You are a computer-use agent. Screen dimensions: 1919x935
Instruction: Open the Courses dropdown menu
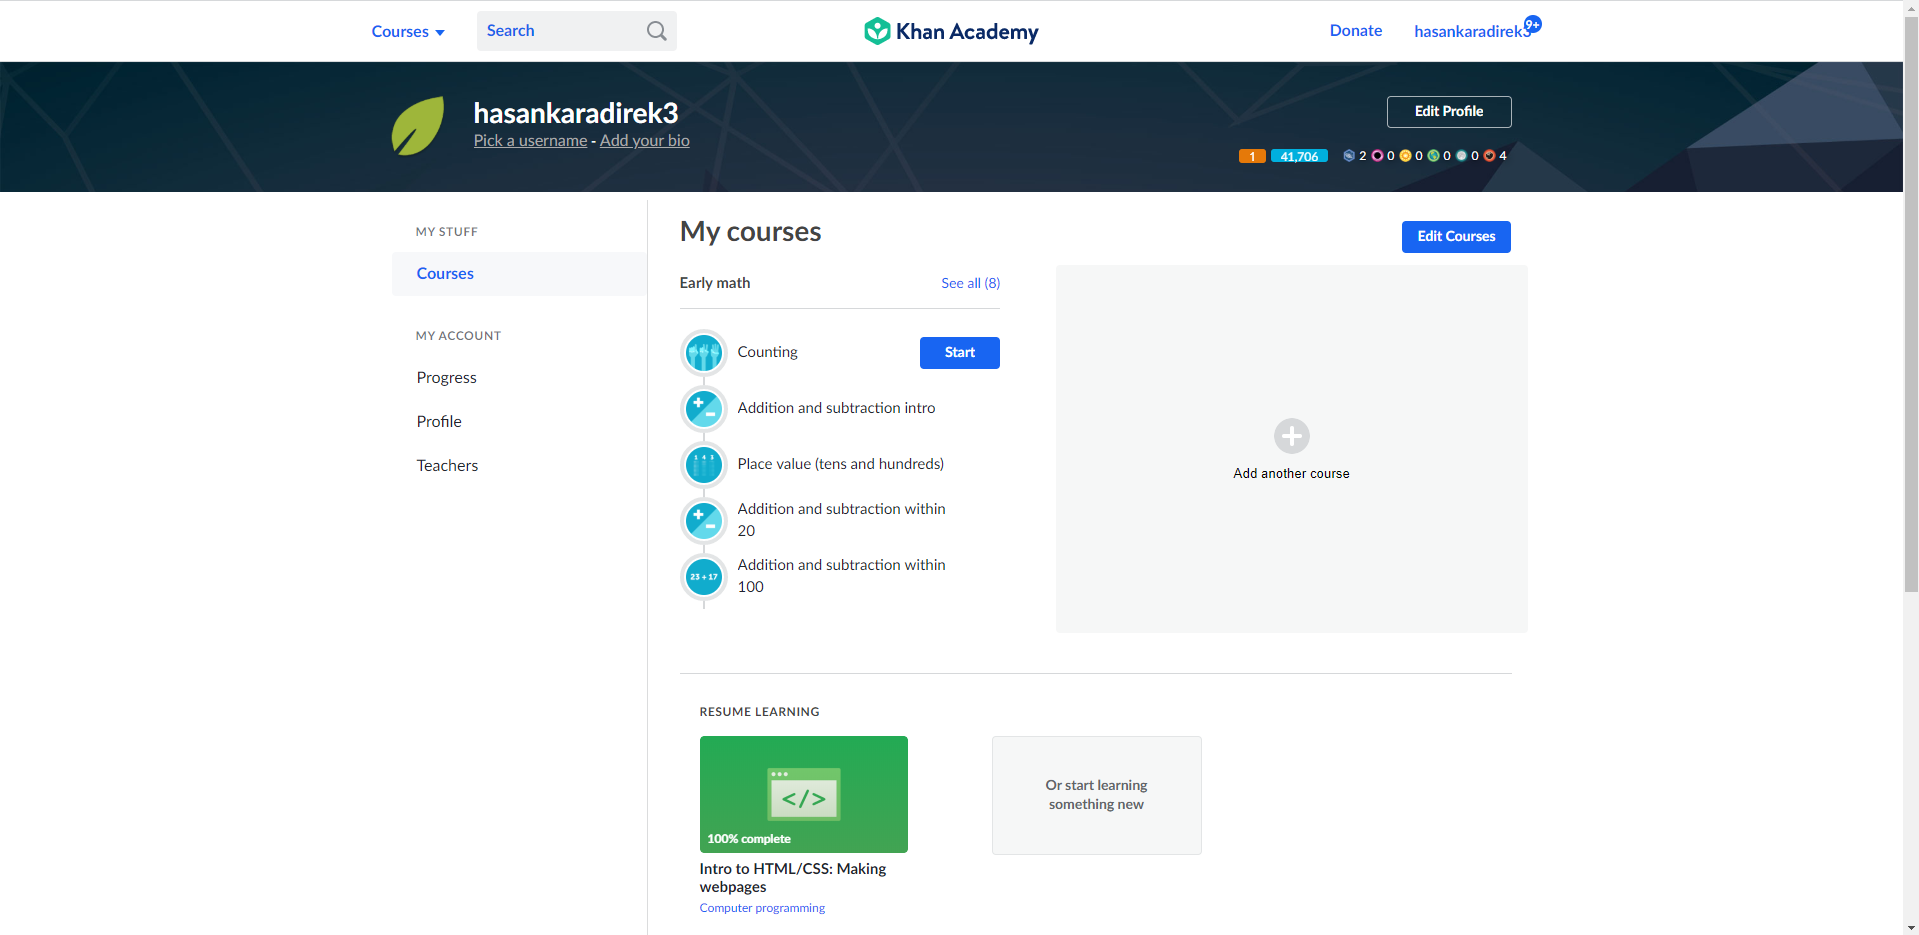(408, 31)
